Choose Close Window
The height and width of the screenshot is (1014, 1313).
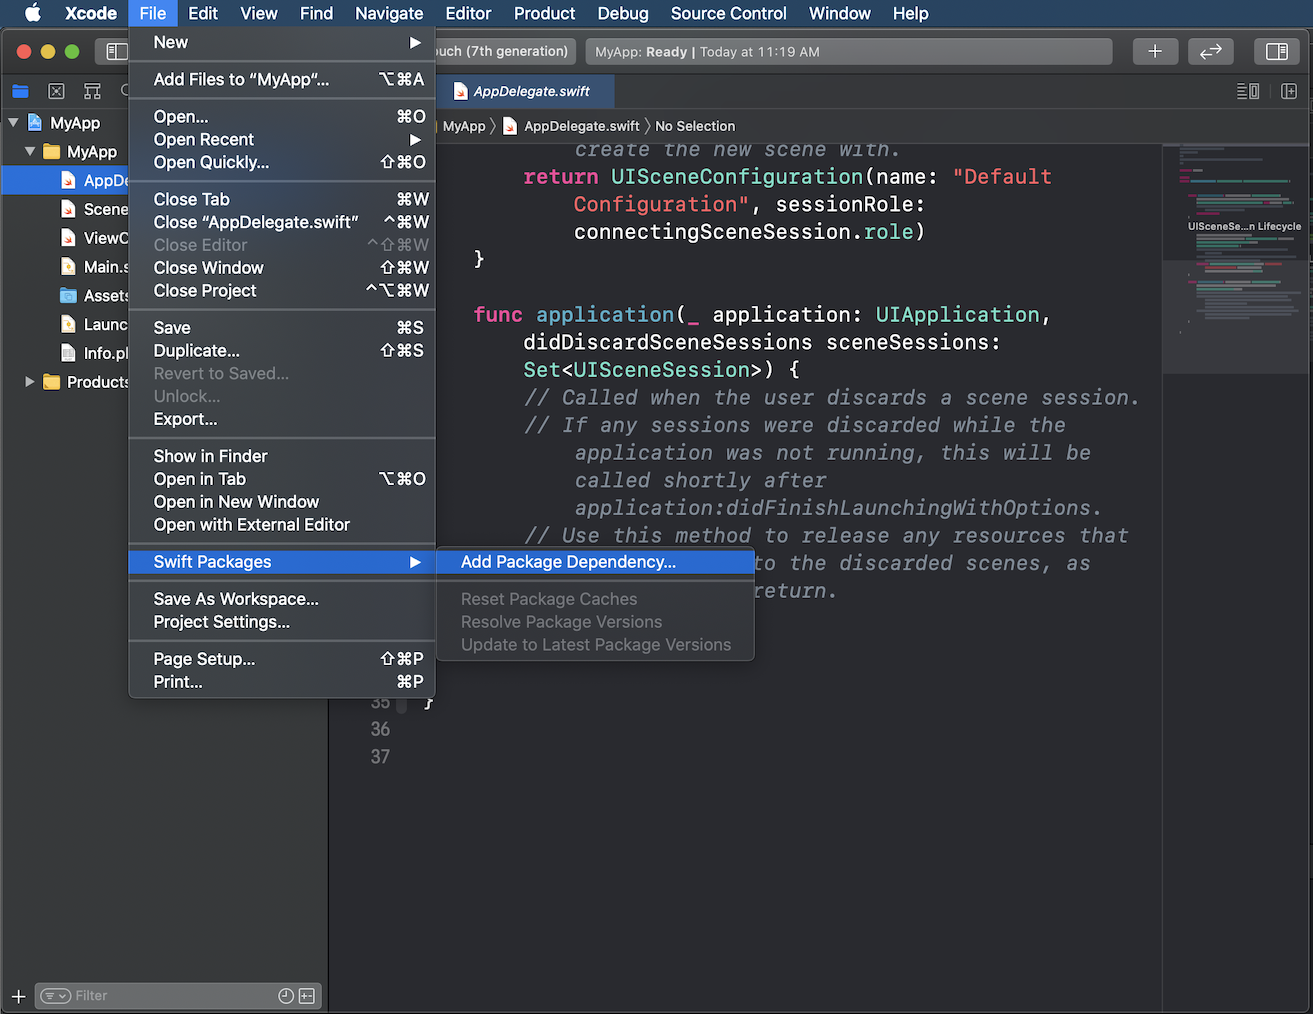[282, 268]
